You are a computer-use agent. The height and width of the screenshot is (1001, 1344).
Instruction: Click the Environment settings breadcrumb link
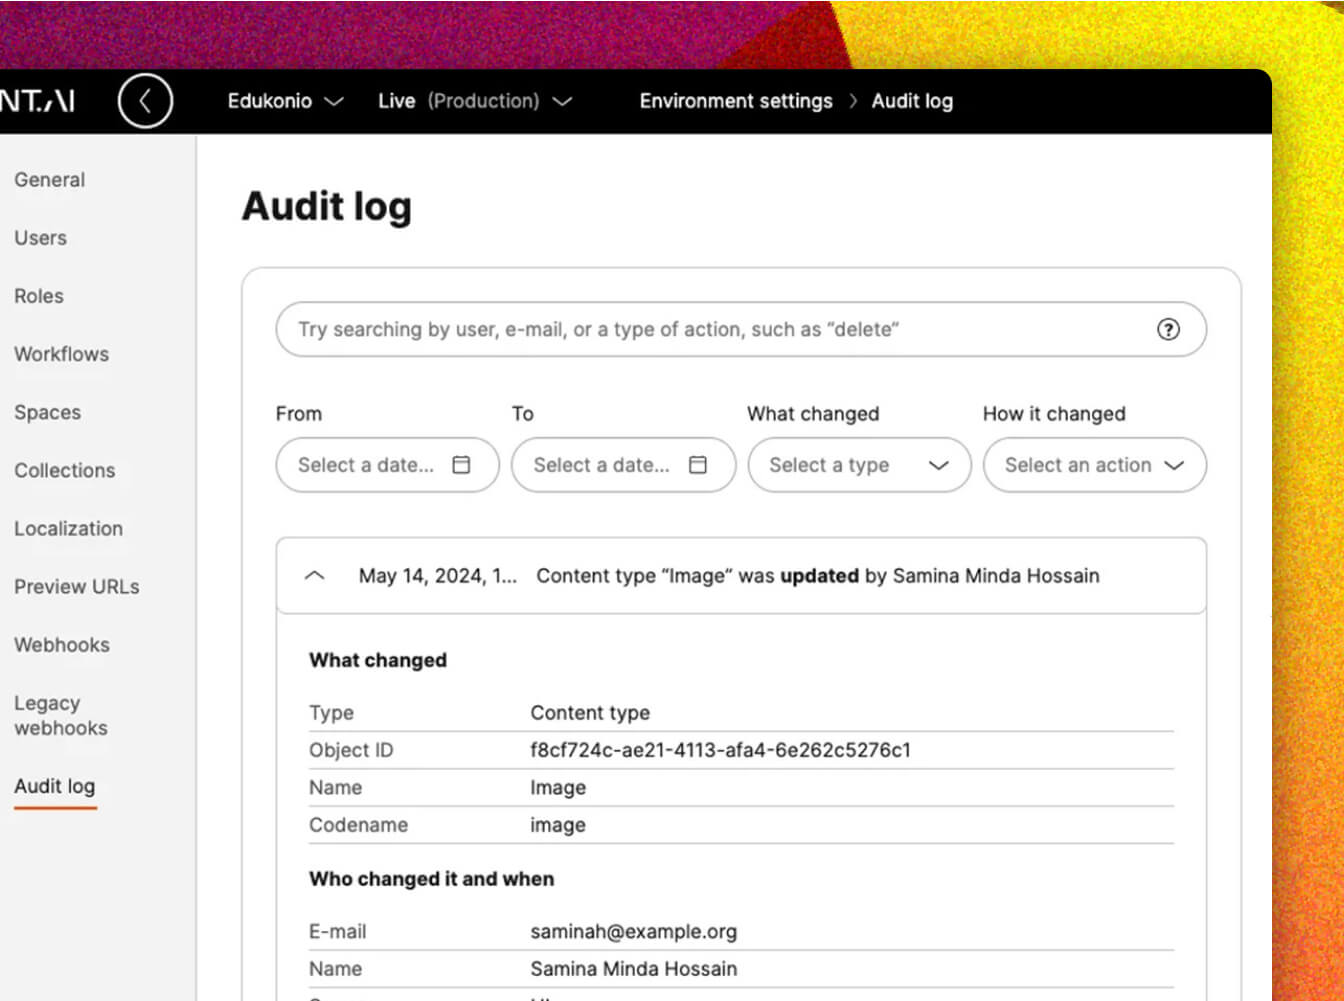click(736, 101)
